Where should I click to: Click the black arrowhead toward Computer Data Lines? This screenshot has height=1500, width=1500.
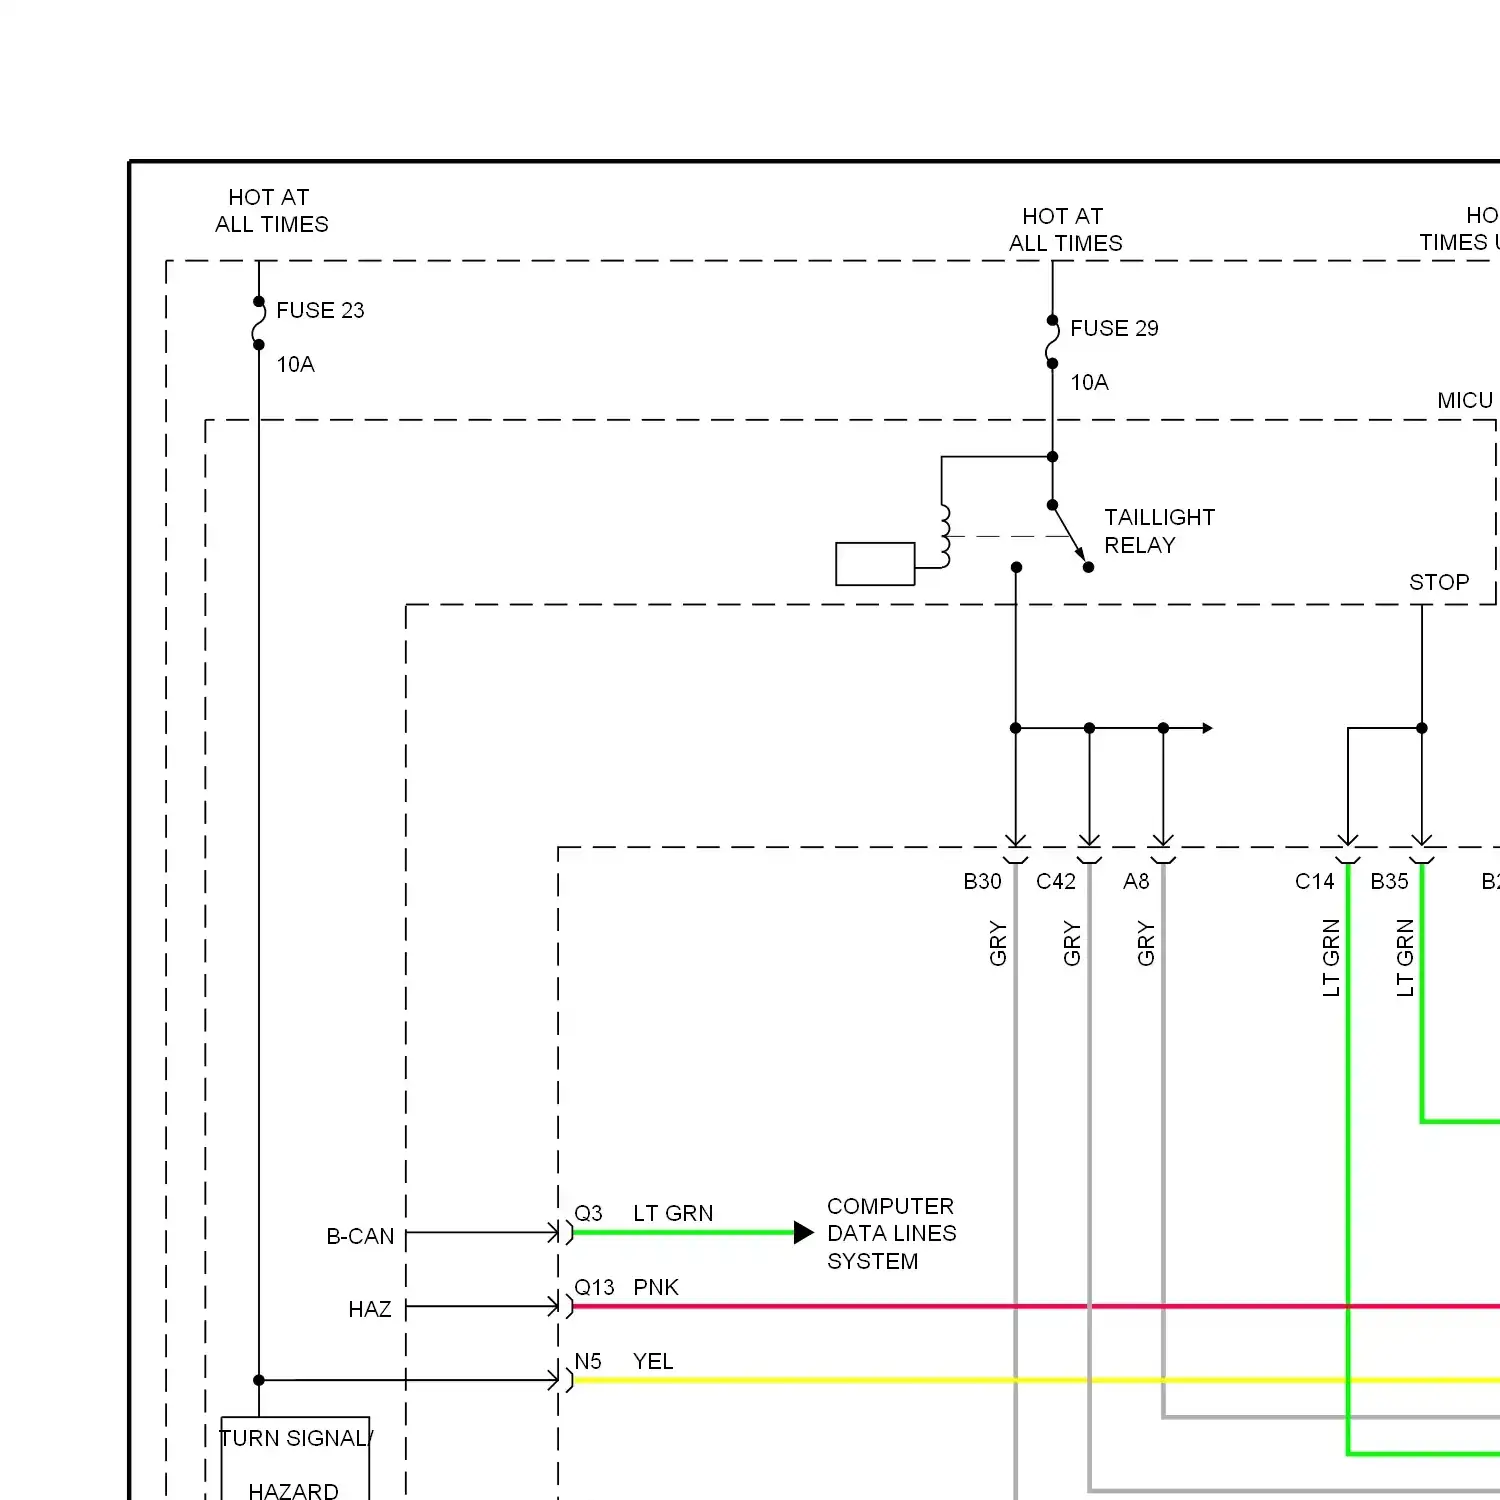(804, 1232)
